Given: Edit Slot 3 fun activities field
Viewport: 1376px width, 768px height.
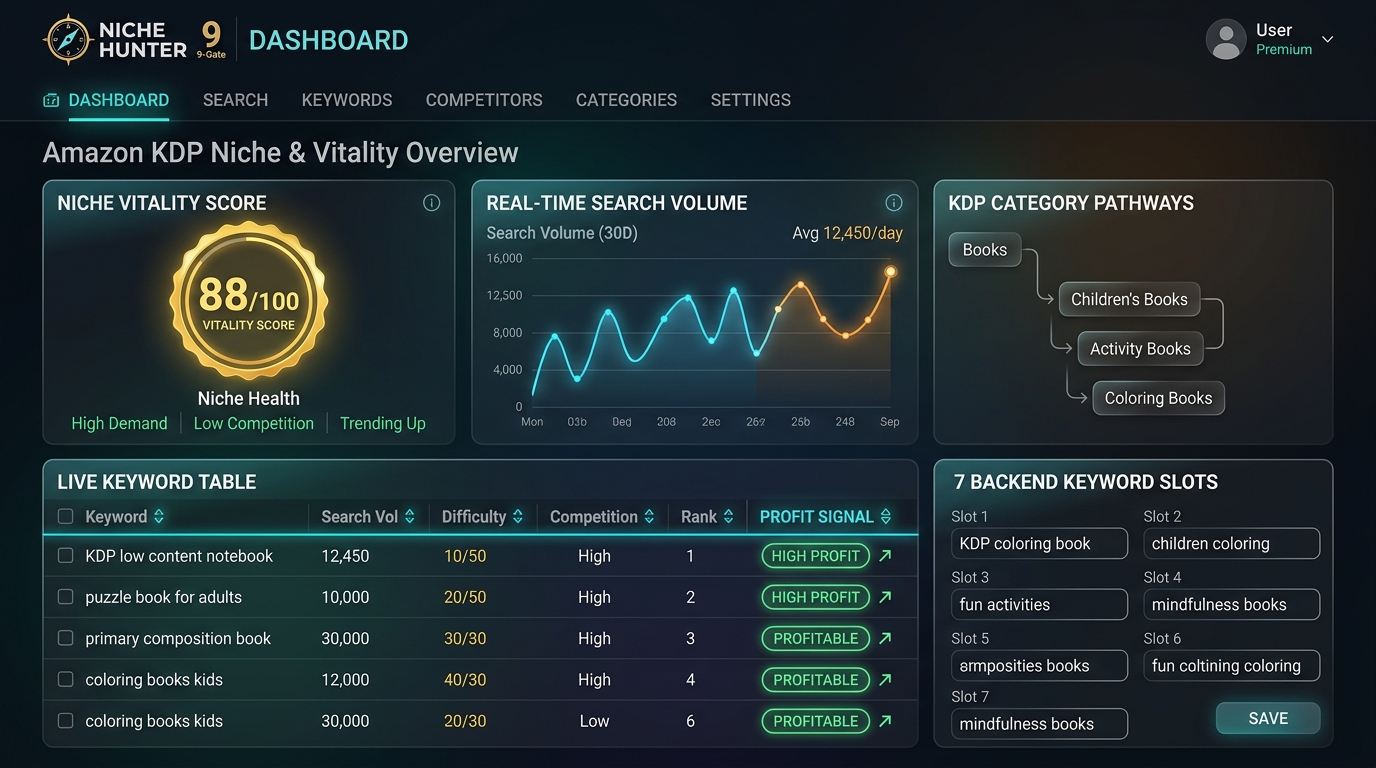Looking at the screenshot, I should click(1039, 605).
